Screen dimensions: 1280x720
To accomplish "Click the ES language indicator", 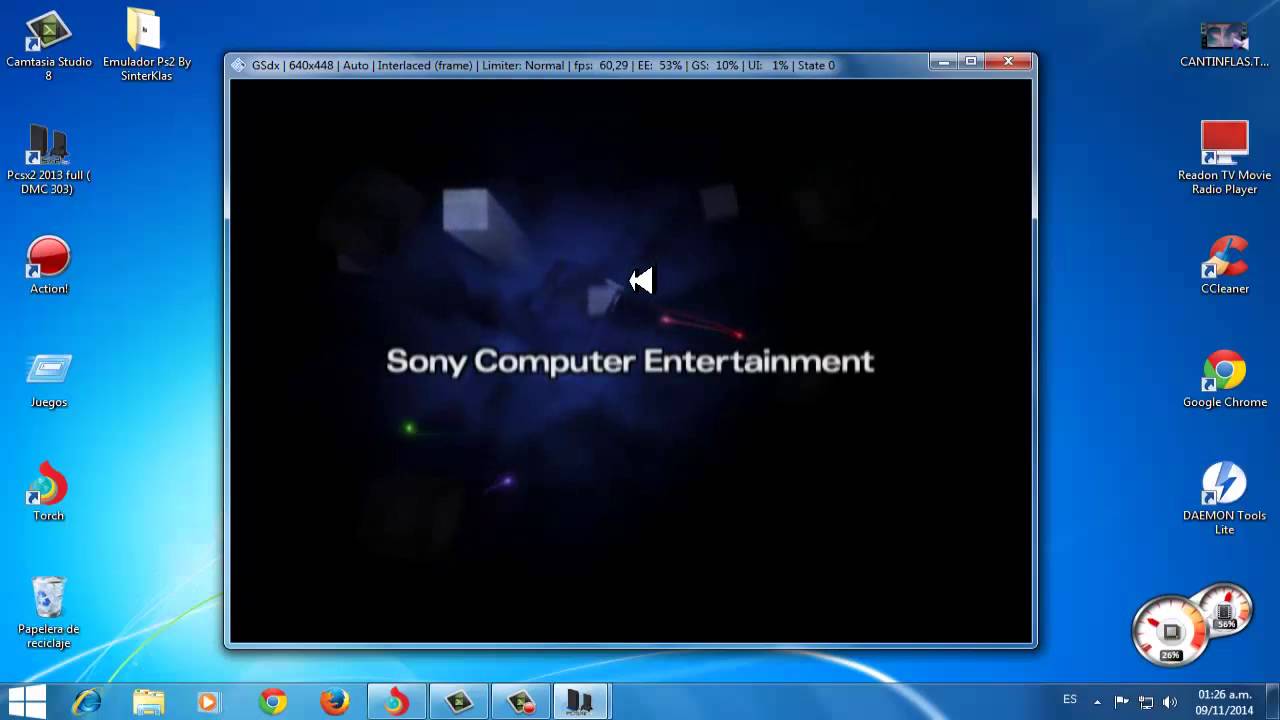I will click(x=1070, y=700).
